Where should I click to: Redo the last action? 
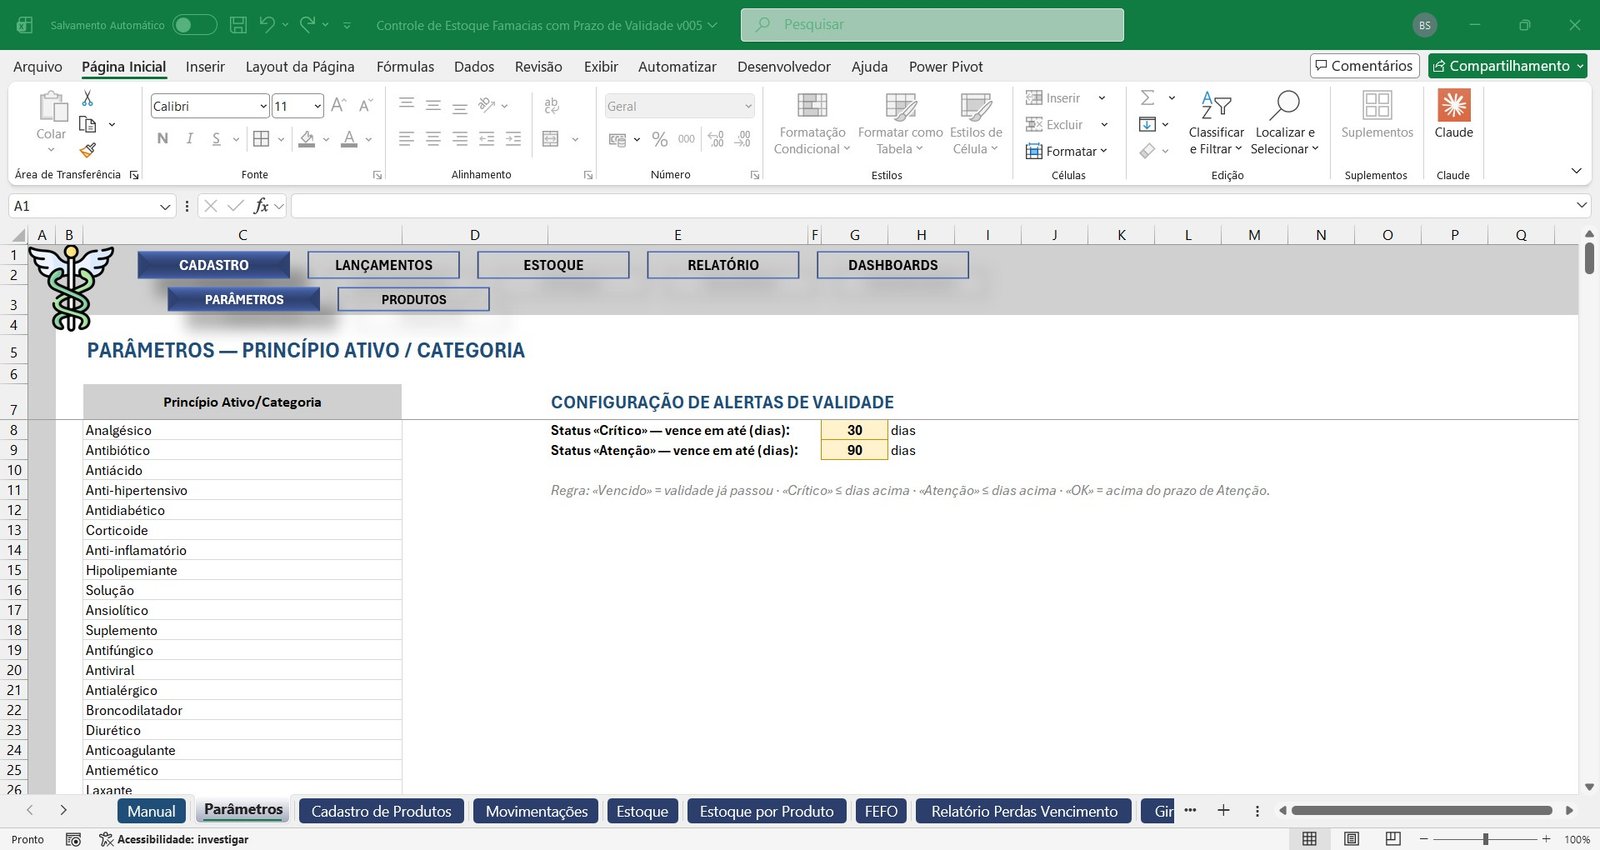pyautogui.click(x=308, y=25)
